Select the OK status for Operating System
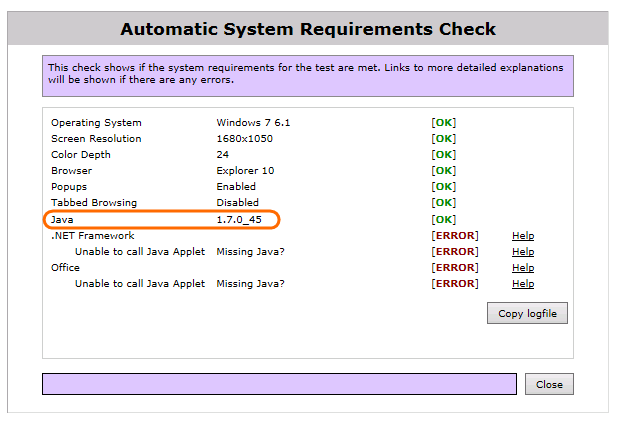 pyautogui.click(x=443, y=123)
